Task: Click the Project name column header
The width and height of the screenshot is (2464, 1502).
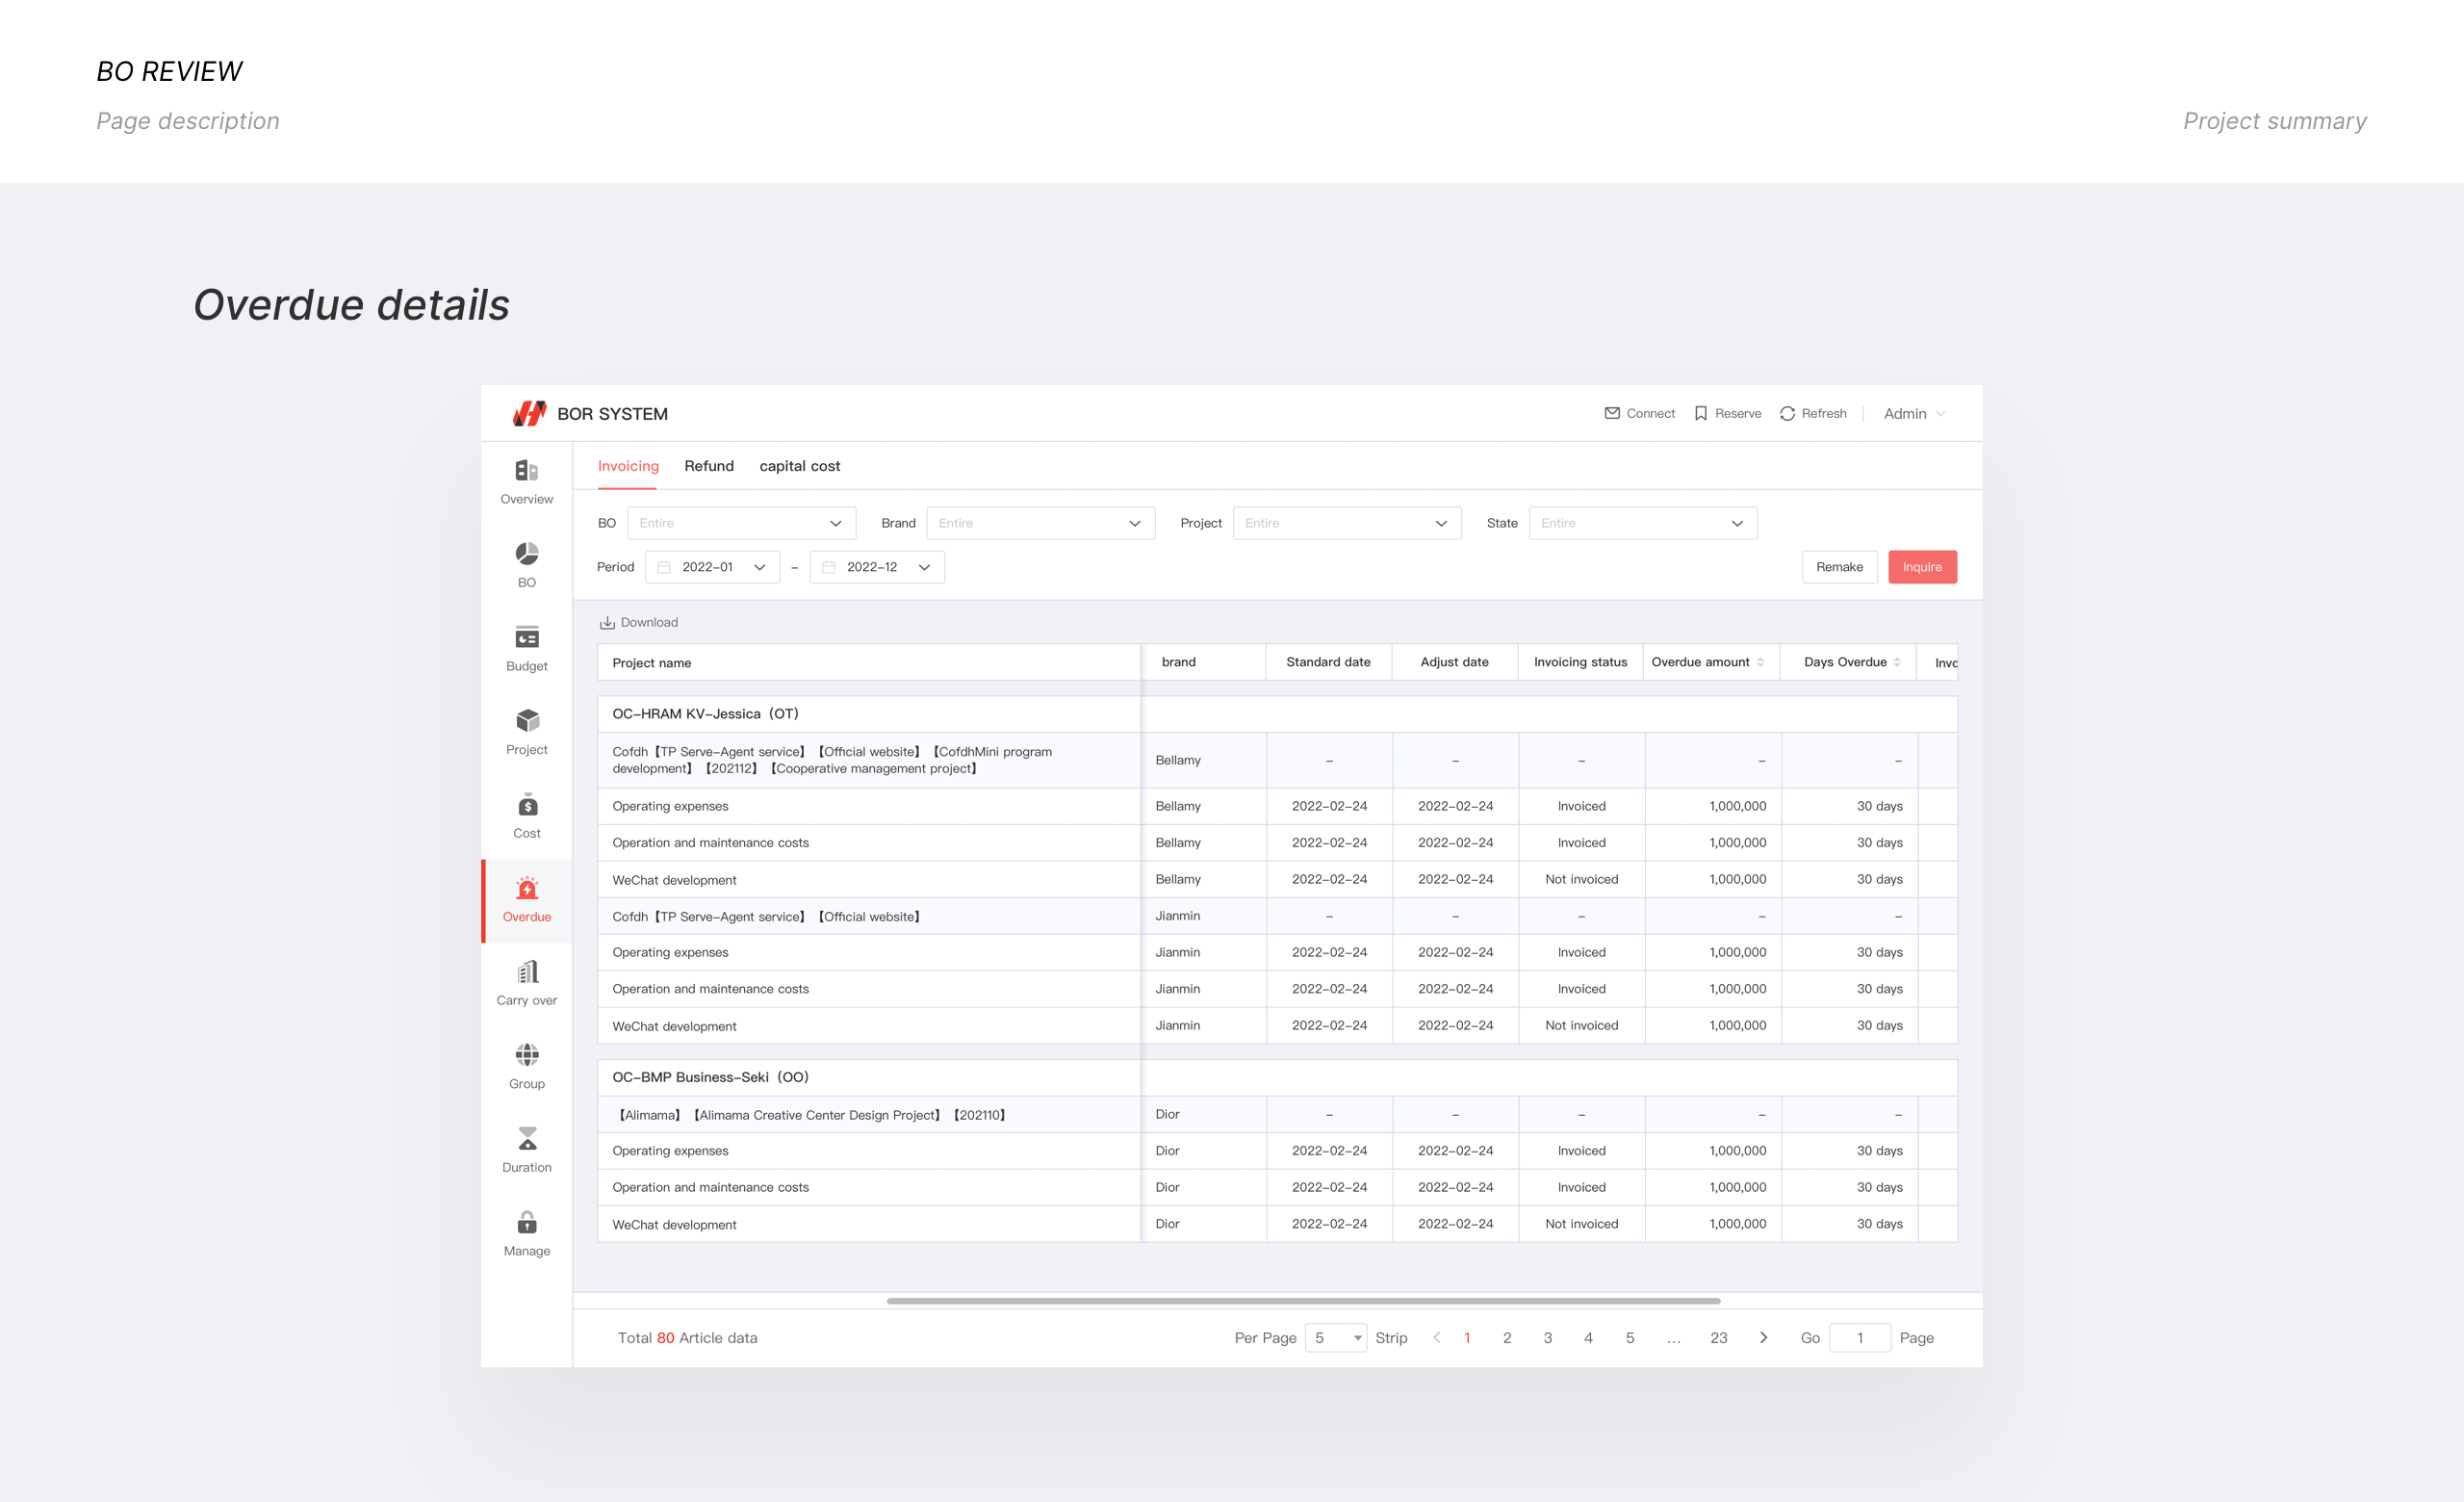Action: click(868, 663)
